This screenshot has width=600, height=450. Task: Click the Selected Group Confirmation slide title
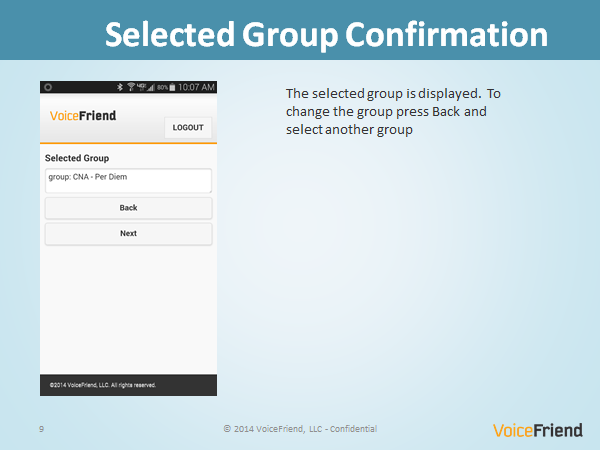click(326, 34)
